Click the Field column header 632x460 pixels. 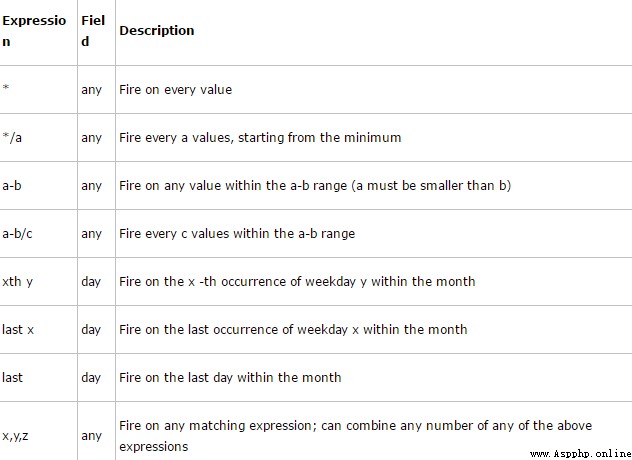point(93,31)
